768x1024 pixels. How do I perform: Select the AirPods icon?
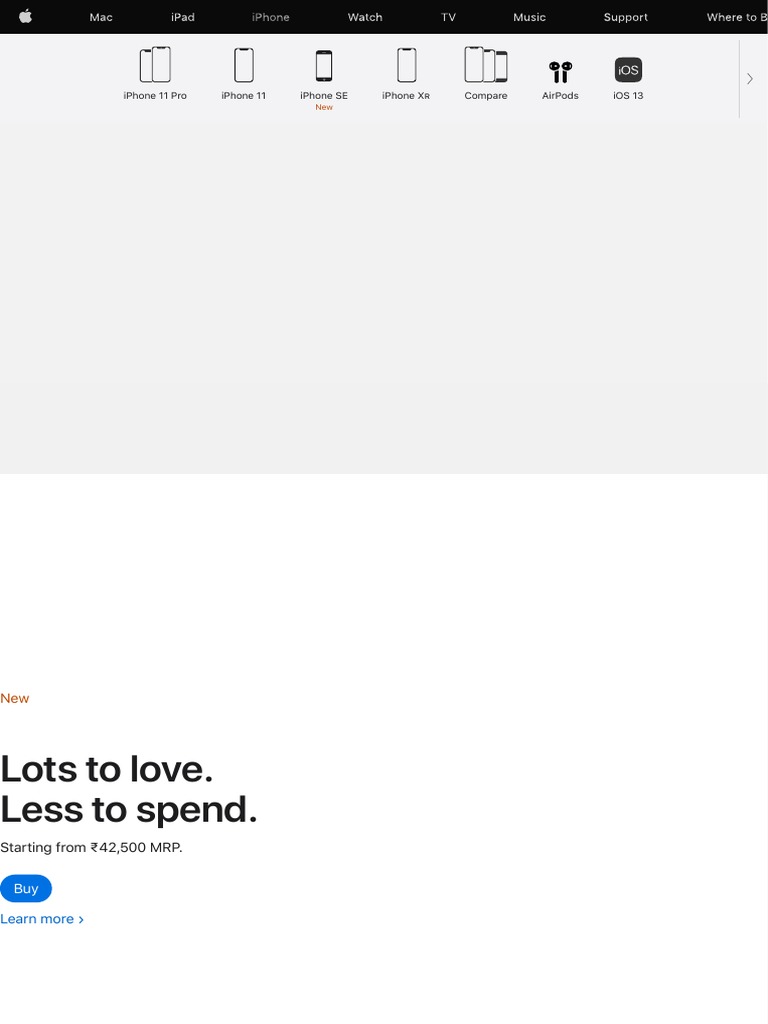(560, 71)
